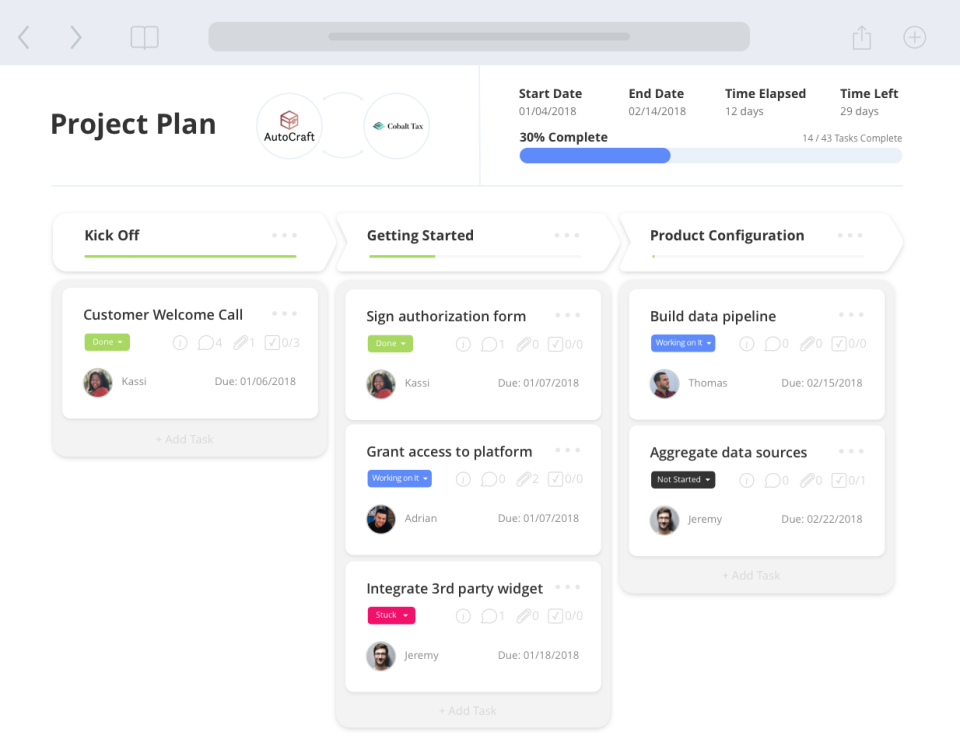View info icon on Sign authorization form
Image resolution: width=960 pixels, height=753 pixels.
coord(463,345)
